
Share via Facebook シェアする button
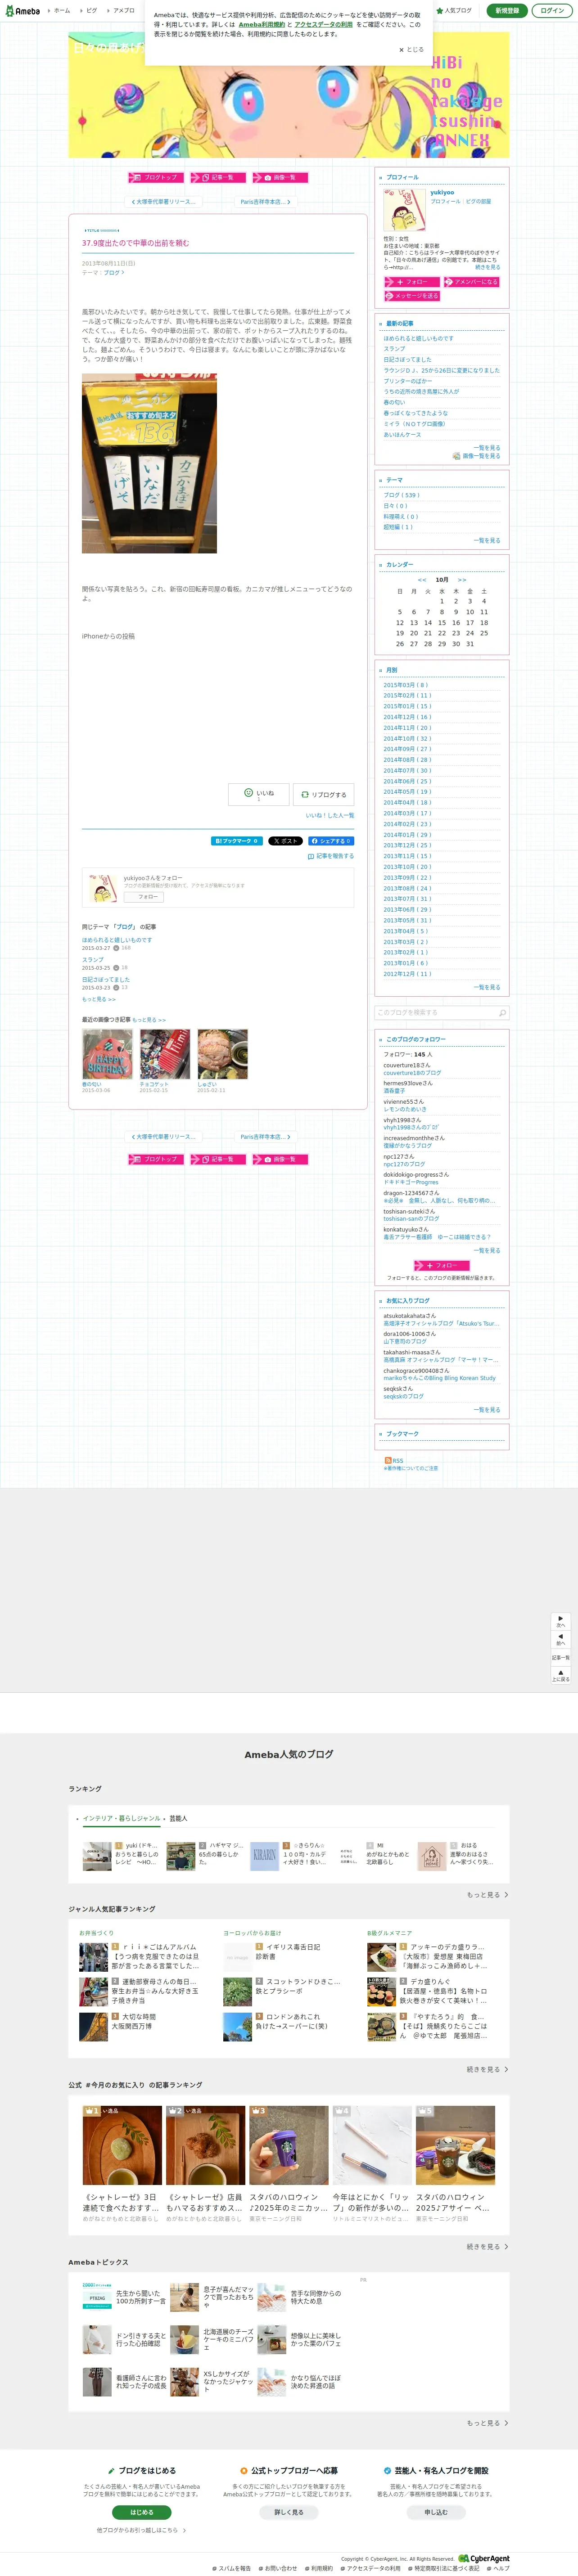pyautogui.click(x=330, y=841)
